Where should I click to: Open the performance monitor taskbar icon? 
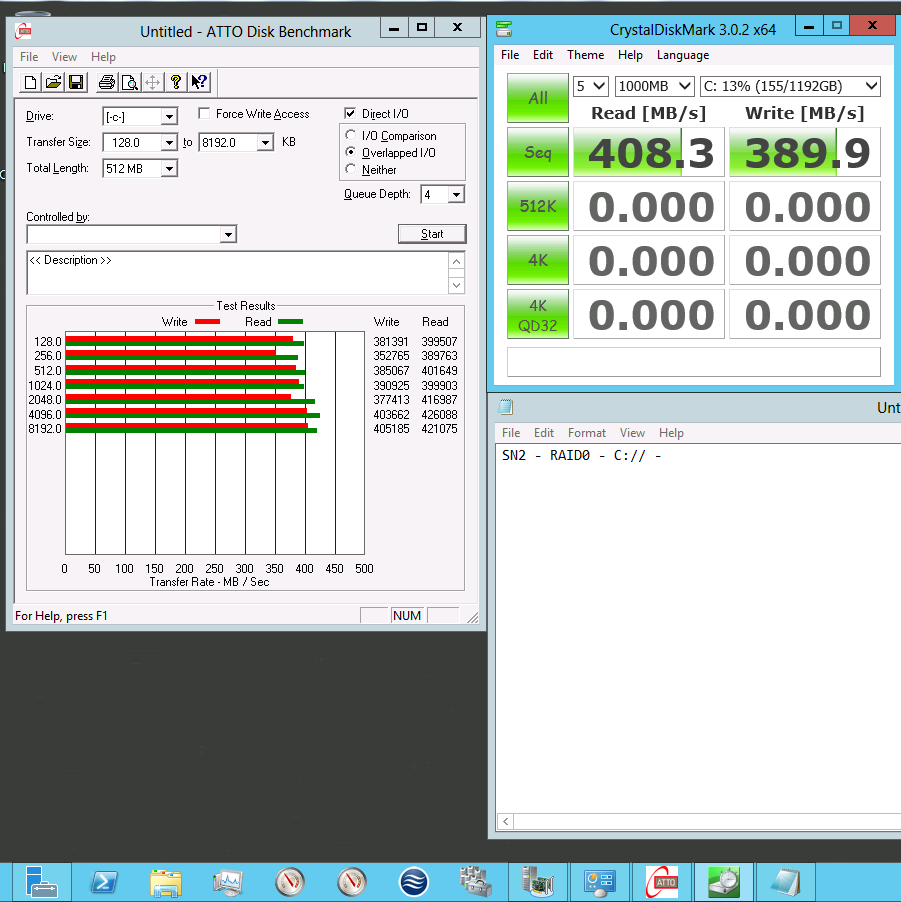click(x=228, y=881)
